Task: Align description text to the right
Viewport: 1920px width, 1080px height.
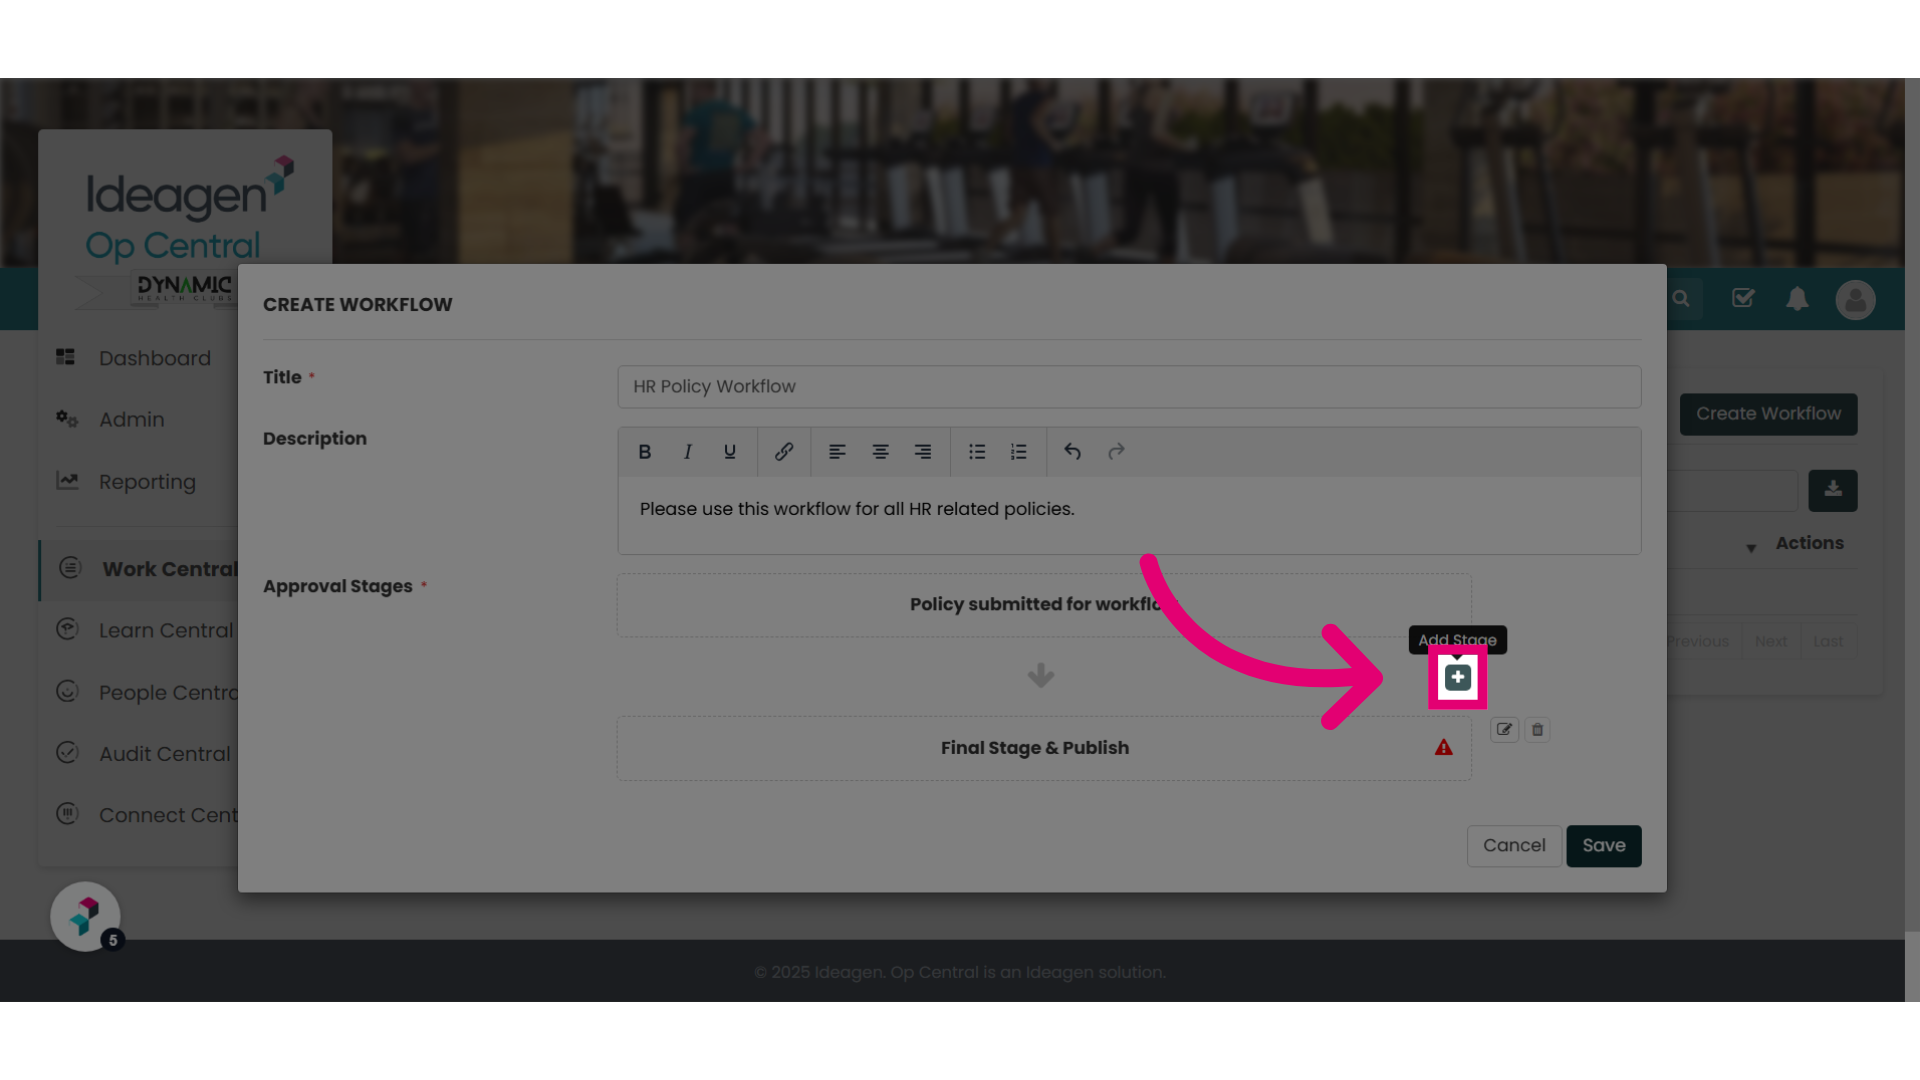Action: [923, 452]
